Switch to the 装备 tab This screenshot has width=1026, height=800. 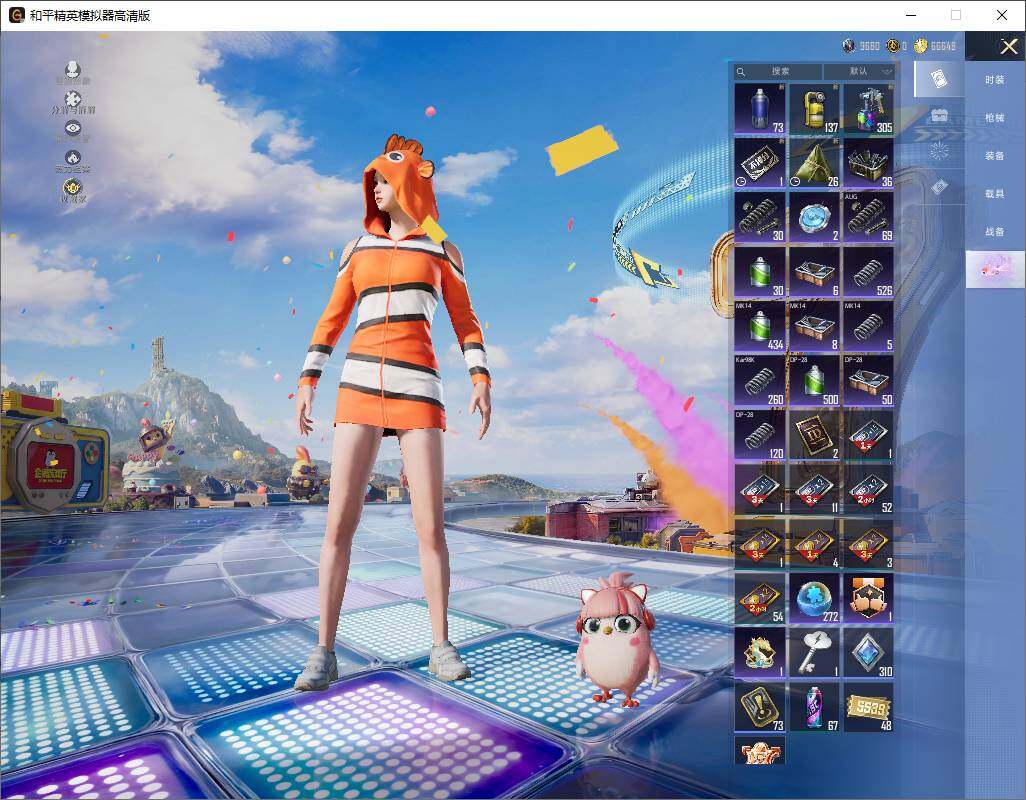click(x=995, y=156)
